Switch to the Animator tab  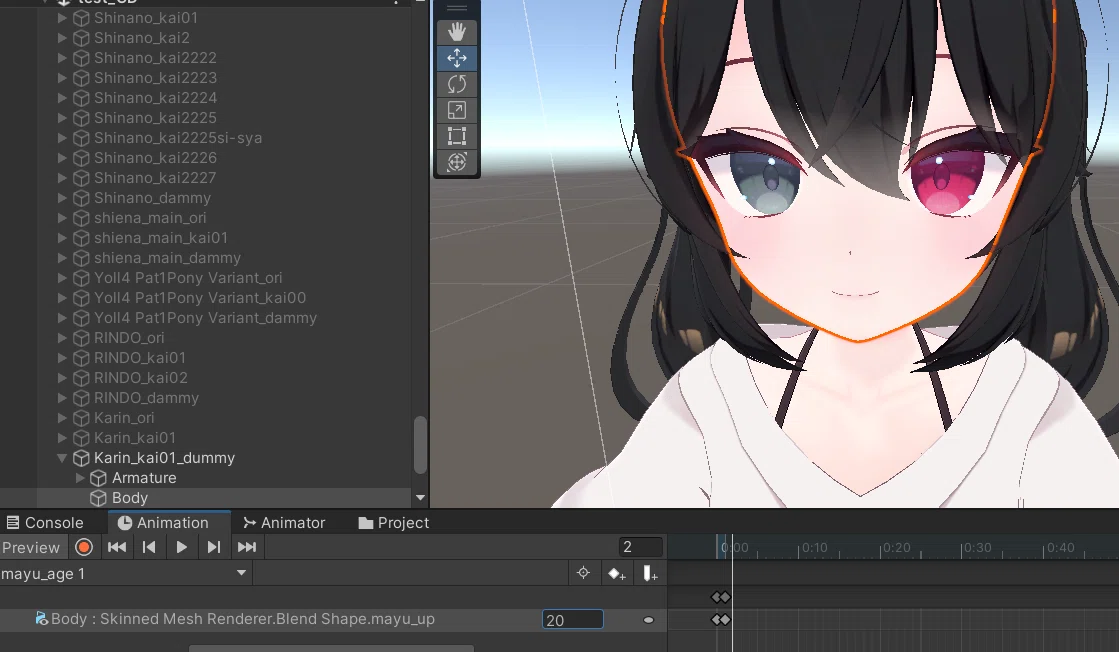pos(285,523)
